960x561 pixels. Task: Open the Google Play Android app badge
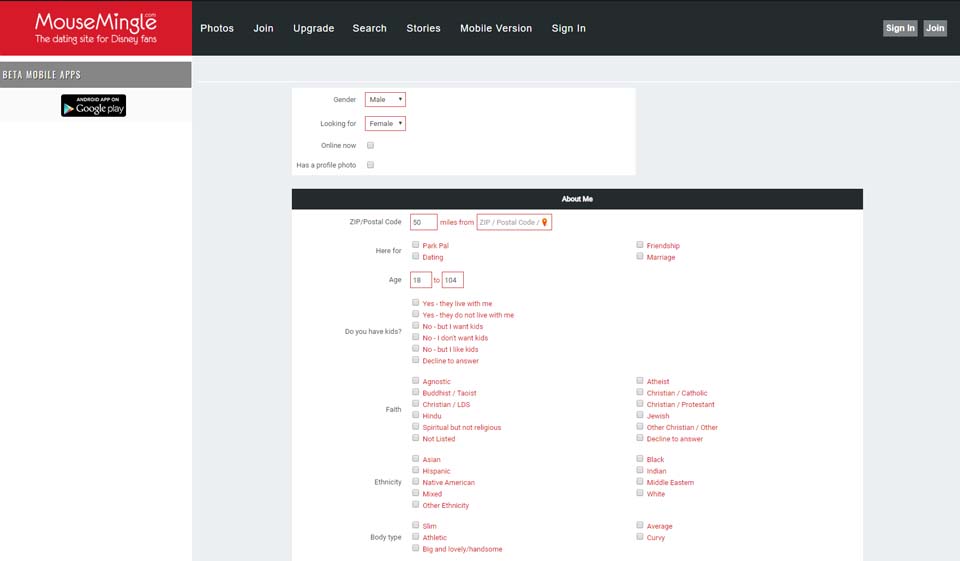pos(93,106)
